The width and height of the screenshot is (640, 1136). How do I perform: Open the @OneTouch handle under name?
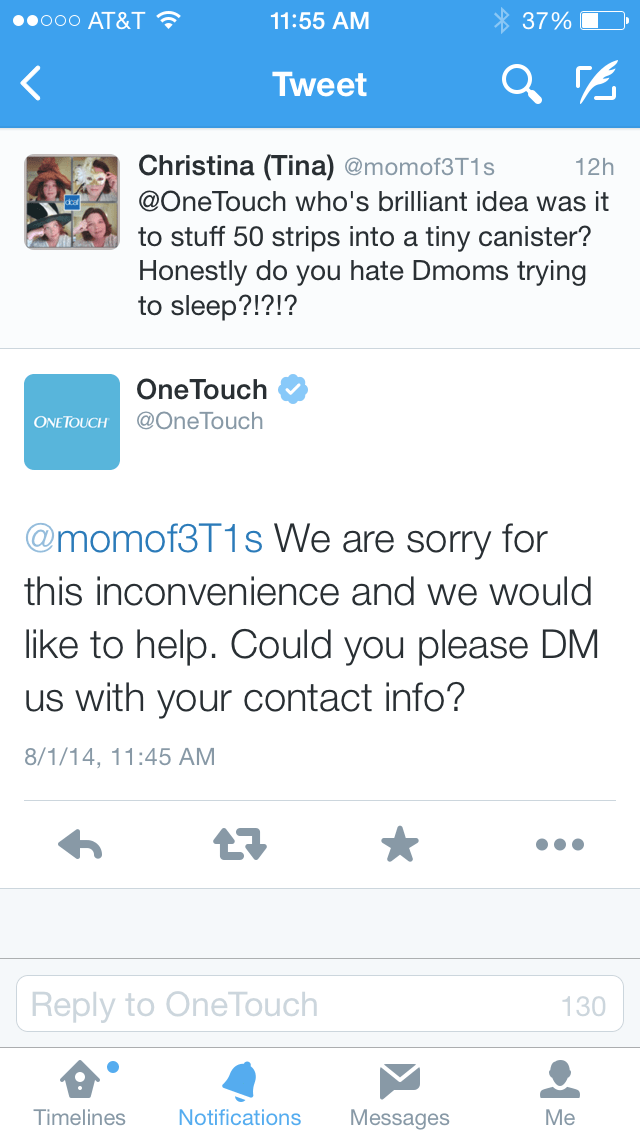[200, 422]
